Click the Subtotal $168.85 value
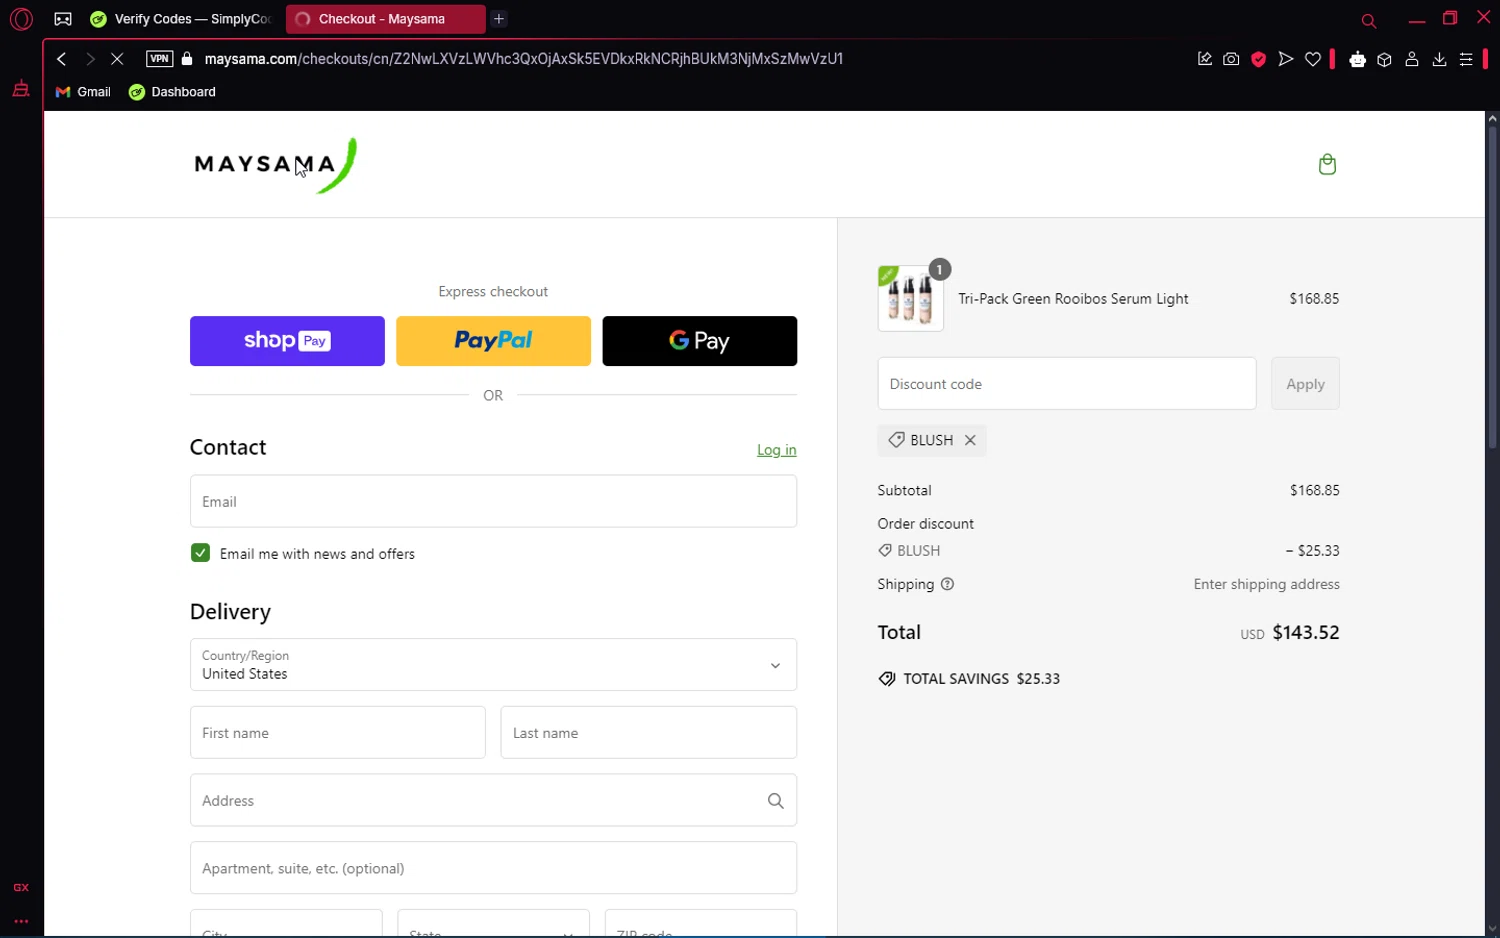This screenshot has height=938, width=1500. point(1314,490)
